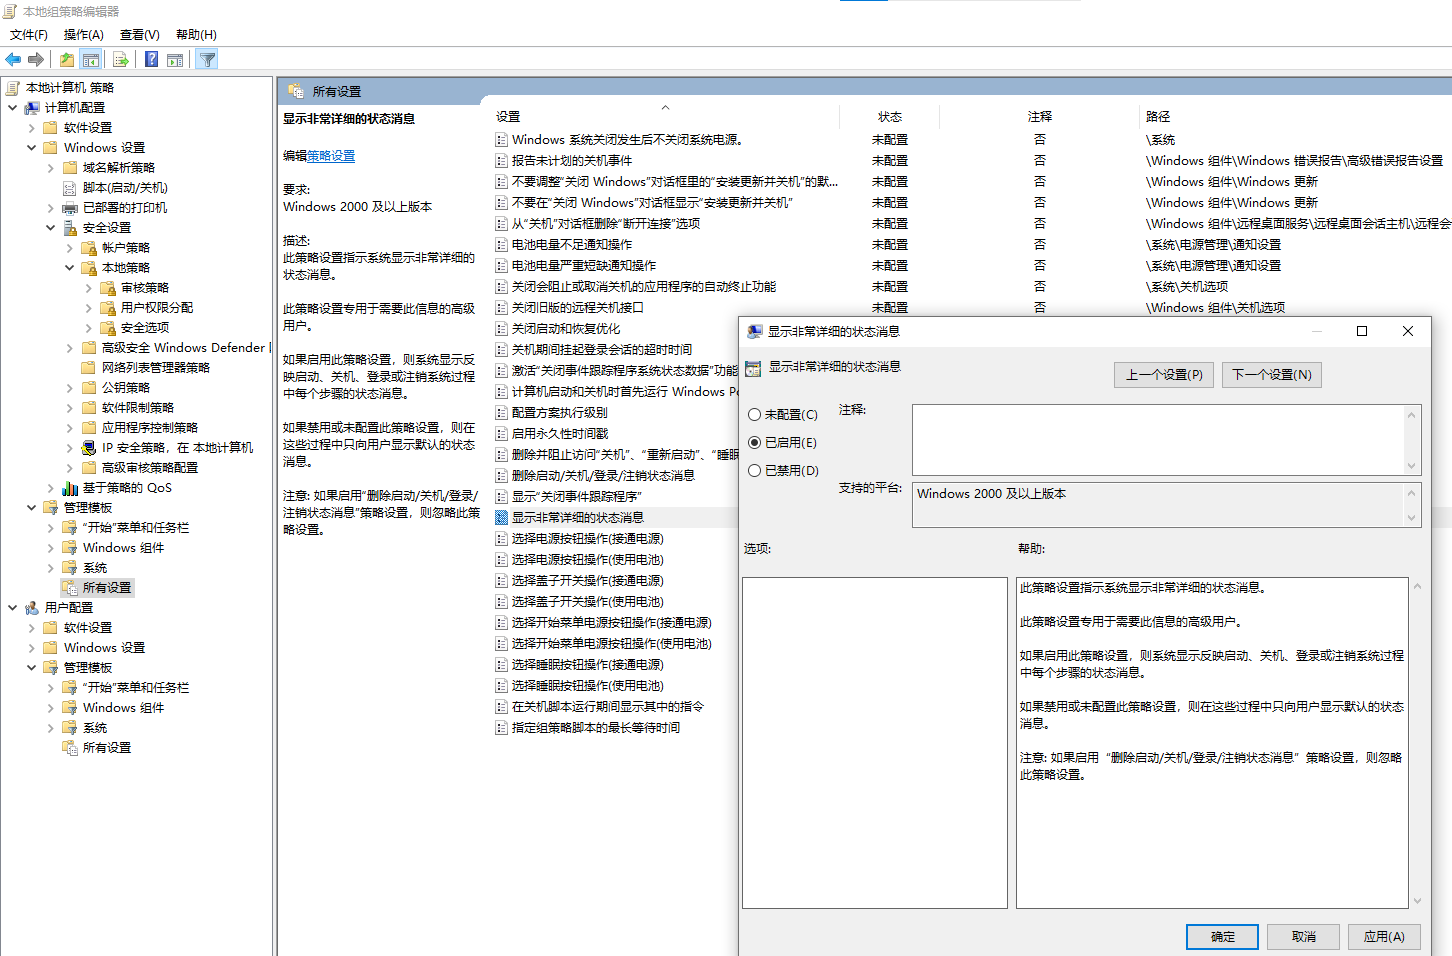The image size is (1452, 956).
Task: Click the help text pane's scroll-down arrow
Action: [1417, 901]
